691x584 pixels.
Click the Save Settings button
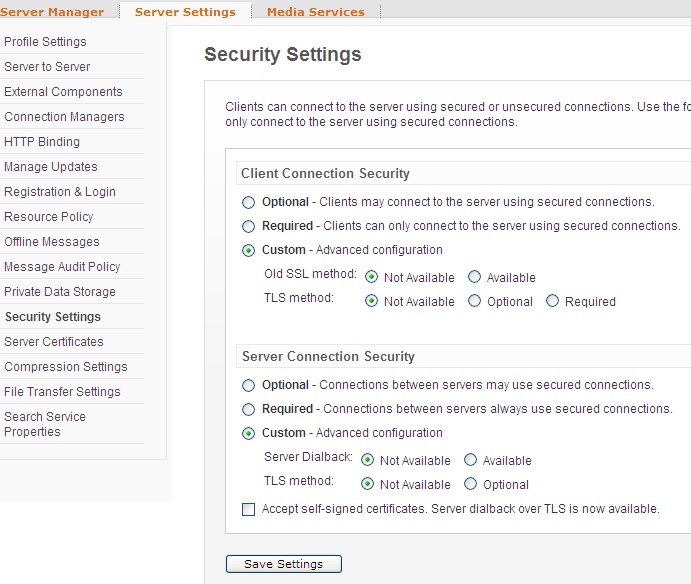(283, 564)
